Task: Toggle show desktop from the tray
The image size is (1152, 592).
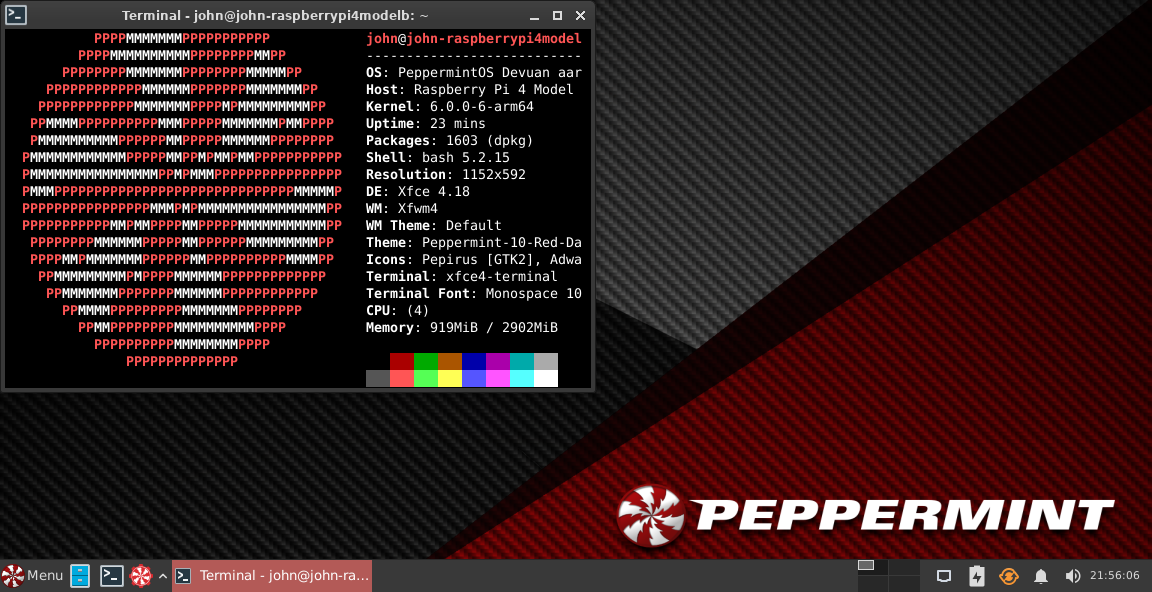Action: (943, 576)
